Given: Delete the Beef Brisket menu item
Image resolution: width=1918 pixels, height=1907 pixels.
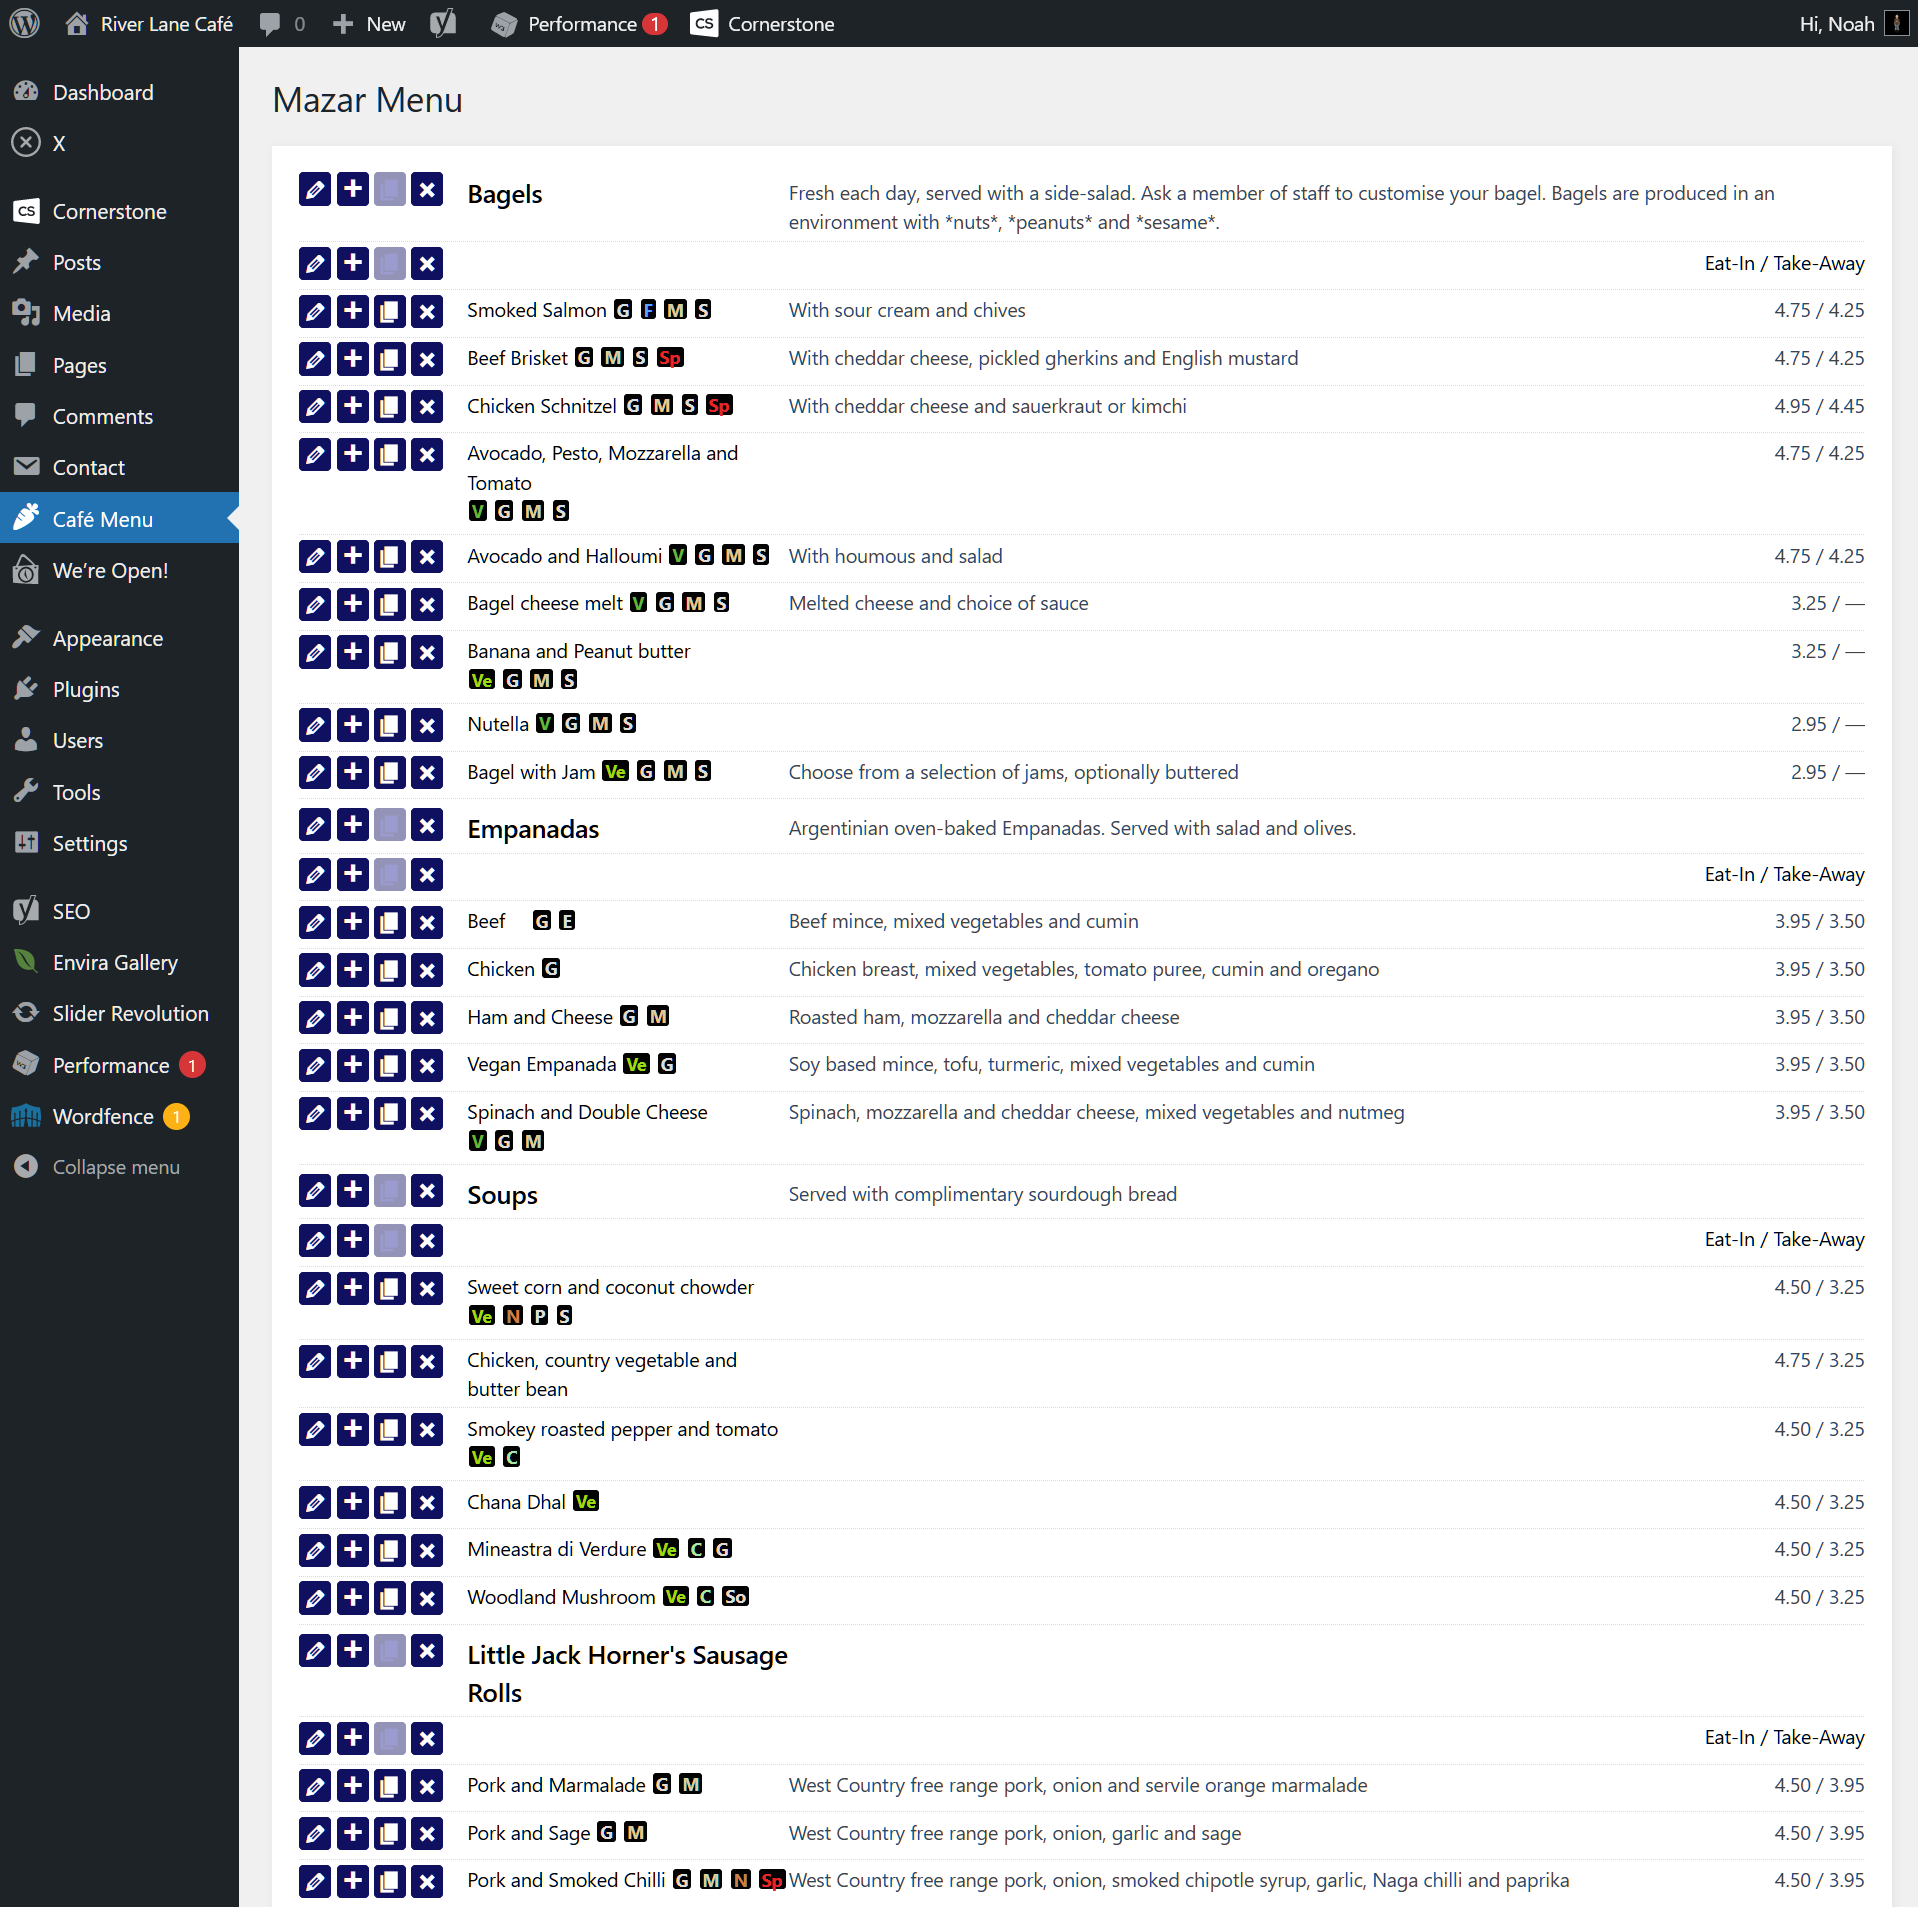Looking at the screenshot, I should pos(427,359).
